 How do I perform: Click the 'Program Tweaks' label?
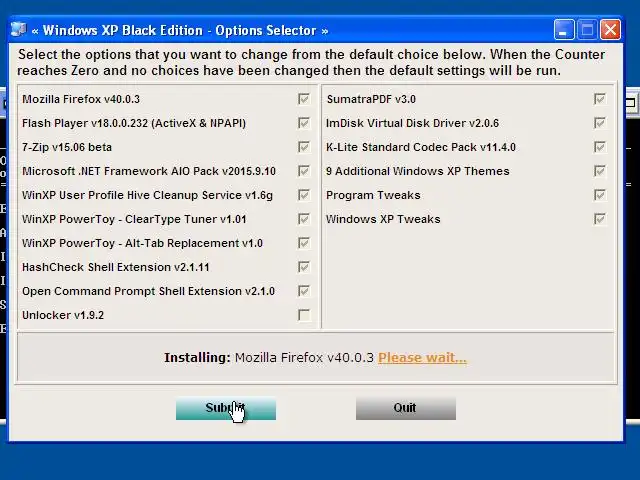click(373, 196)
